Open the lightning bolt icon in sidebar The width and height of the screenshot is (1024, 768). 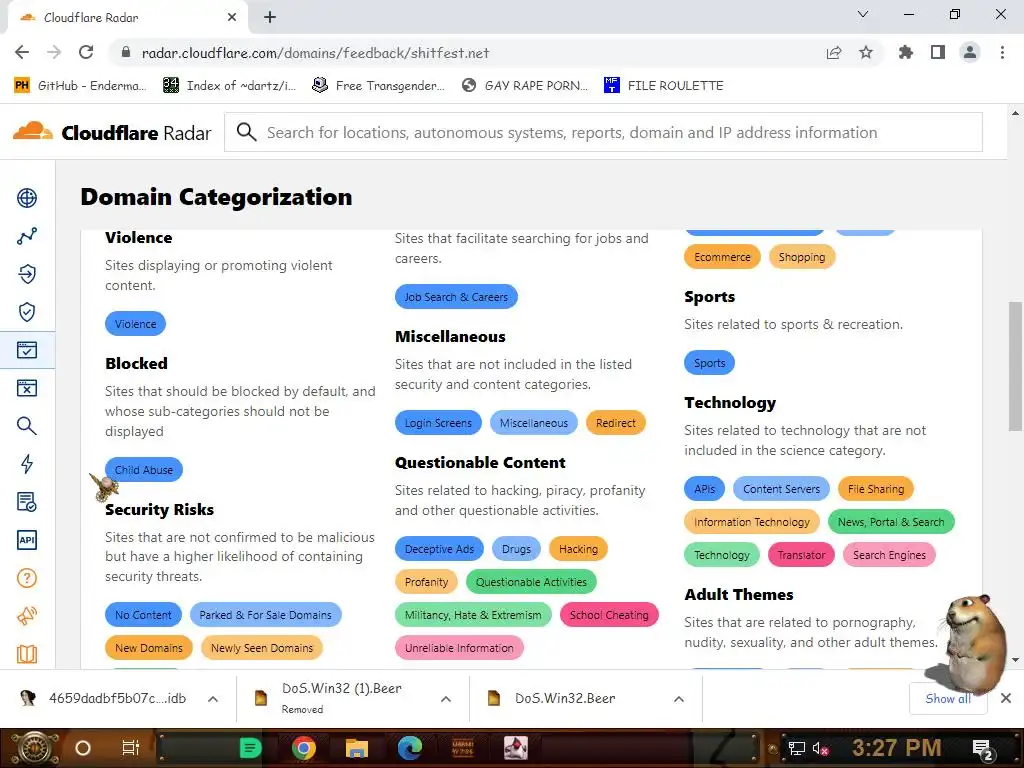tap(27, 464)
